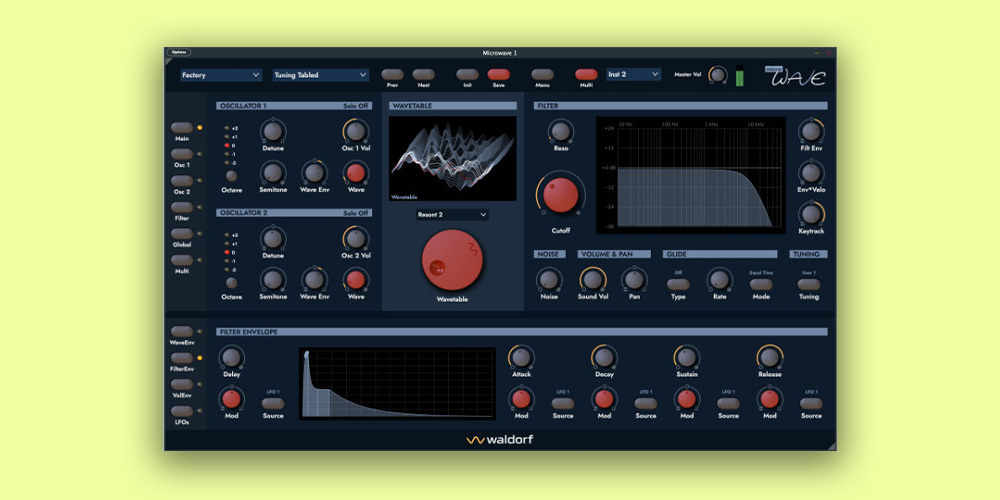Screen dimensions: 1000x500
Task: Click the Filter Envelope Delay knob
Action: click(232, 357)
